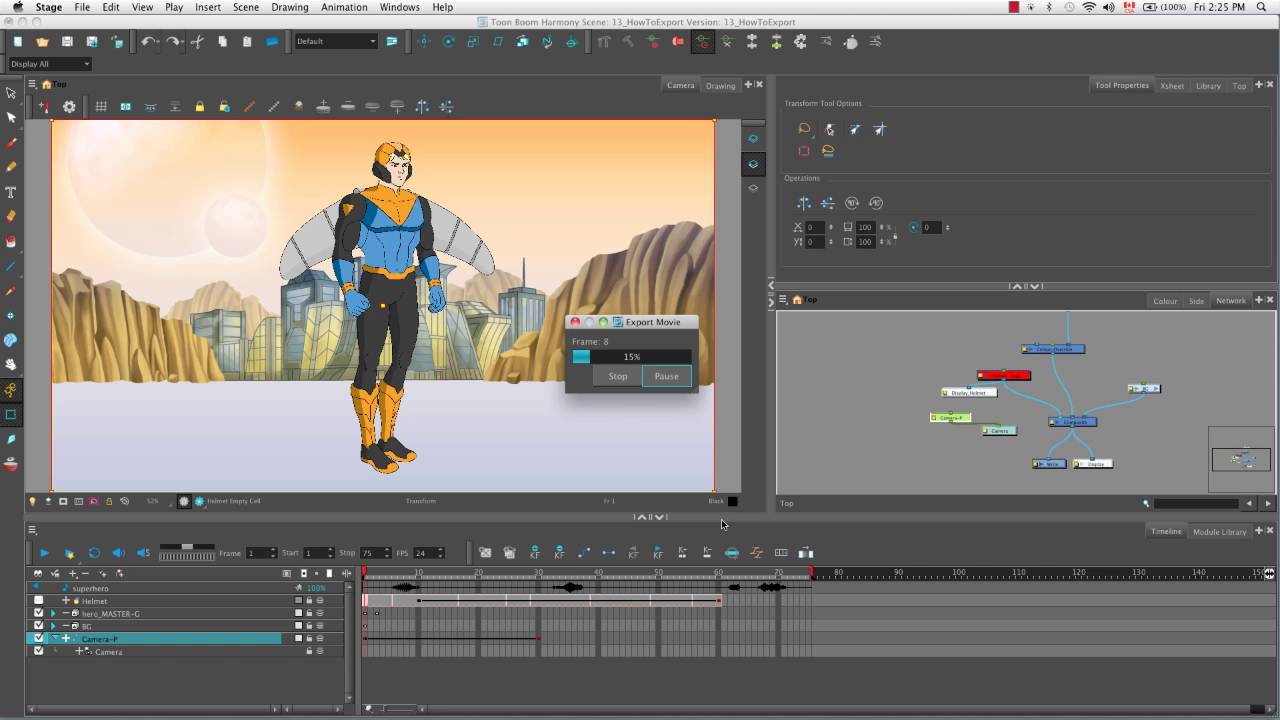Uncheck the Camera layer checkbox

[39, 651]
